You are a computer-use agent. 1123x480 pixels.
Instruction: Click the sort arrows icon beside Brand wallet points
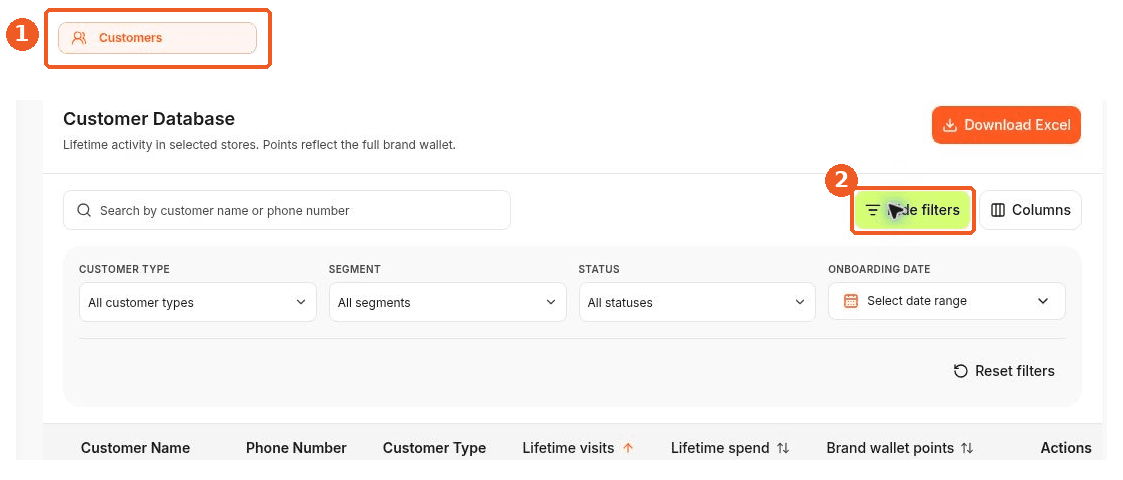[x=967, y=448]
